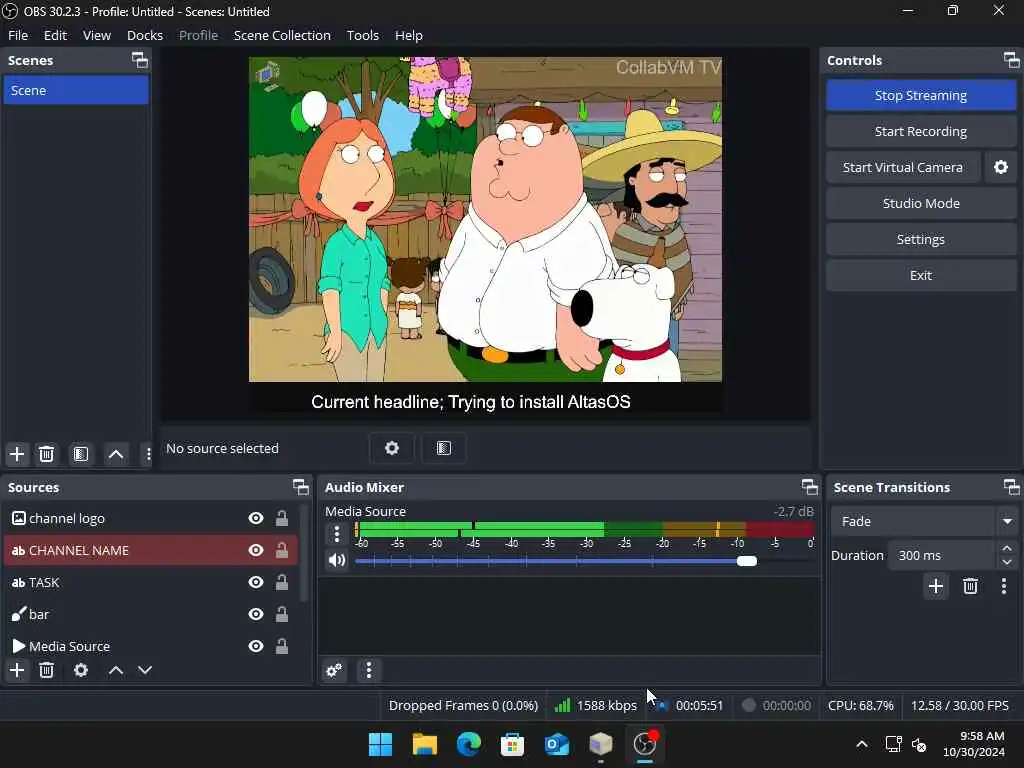Open the Scene Collection menu
Image resolution: width=1024 pixels, height=768 pixels.
coord(282,35)
